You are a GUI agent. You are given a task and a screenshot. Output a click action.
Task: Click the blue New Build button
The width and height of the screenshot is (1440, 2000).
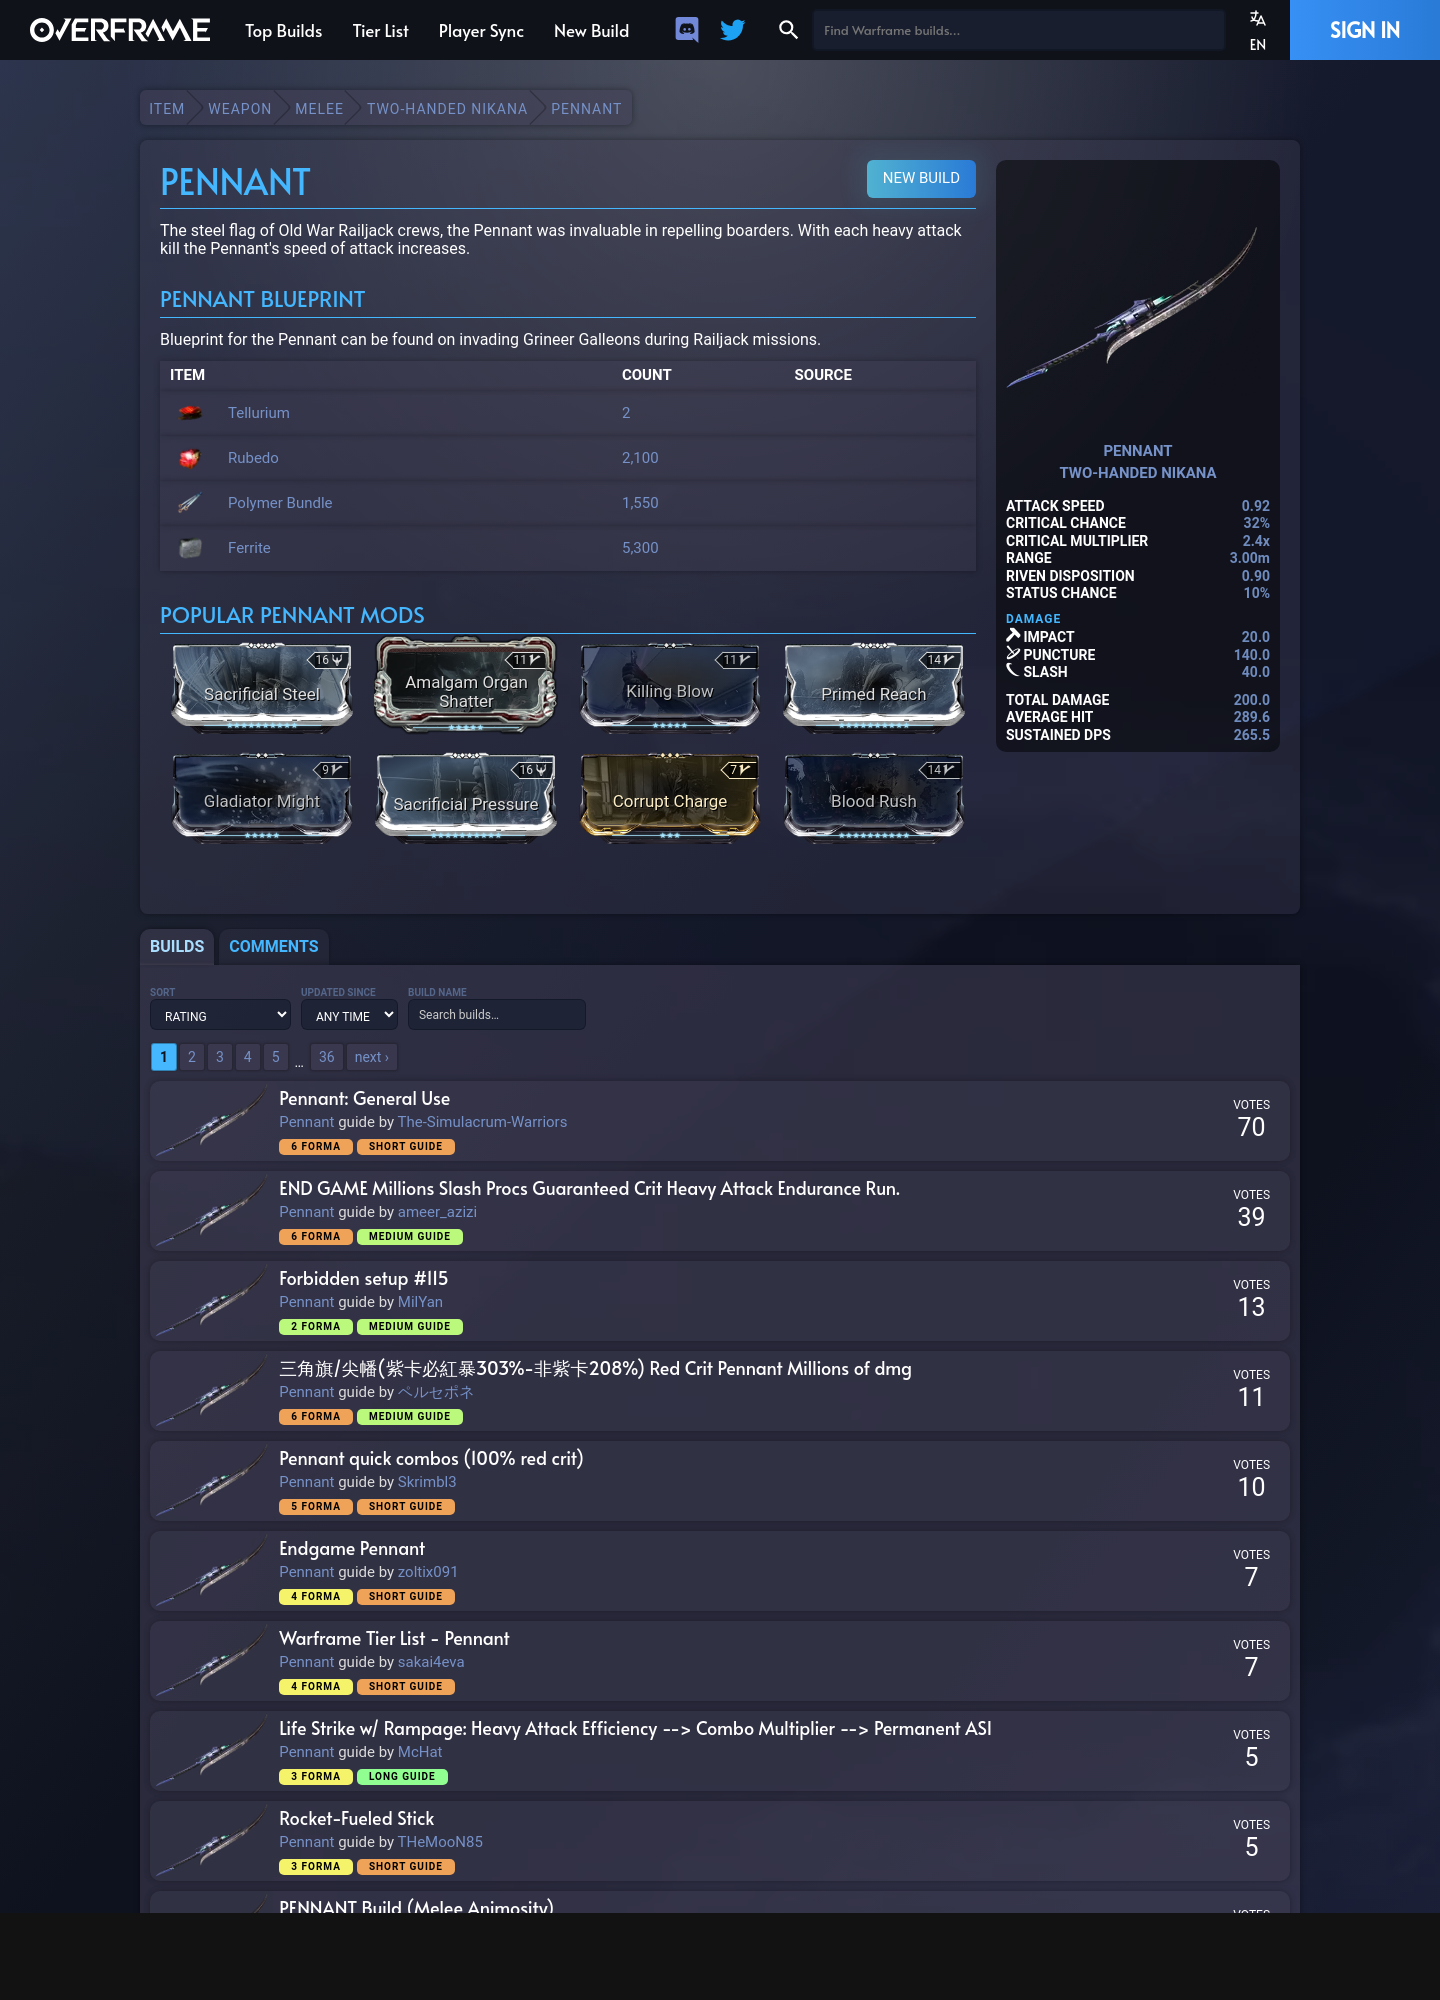point(921,178)
